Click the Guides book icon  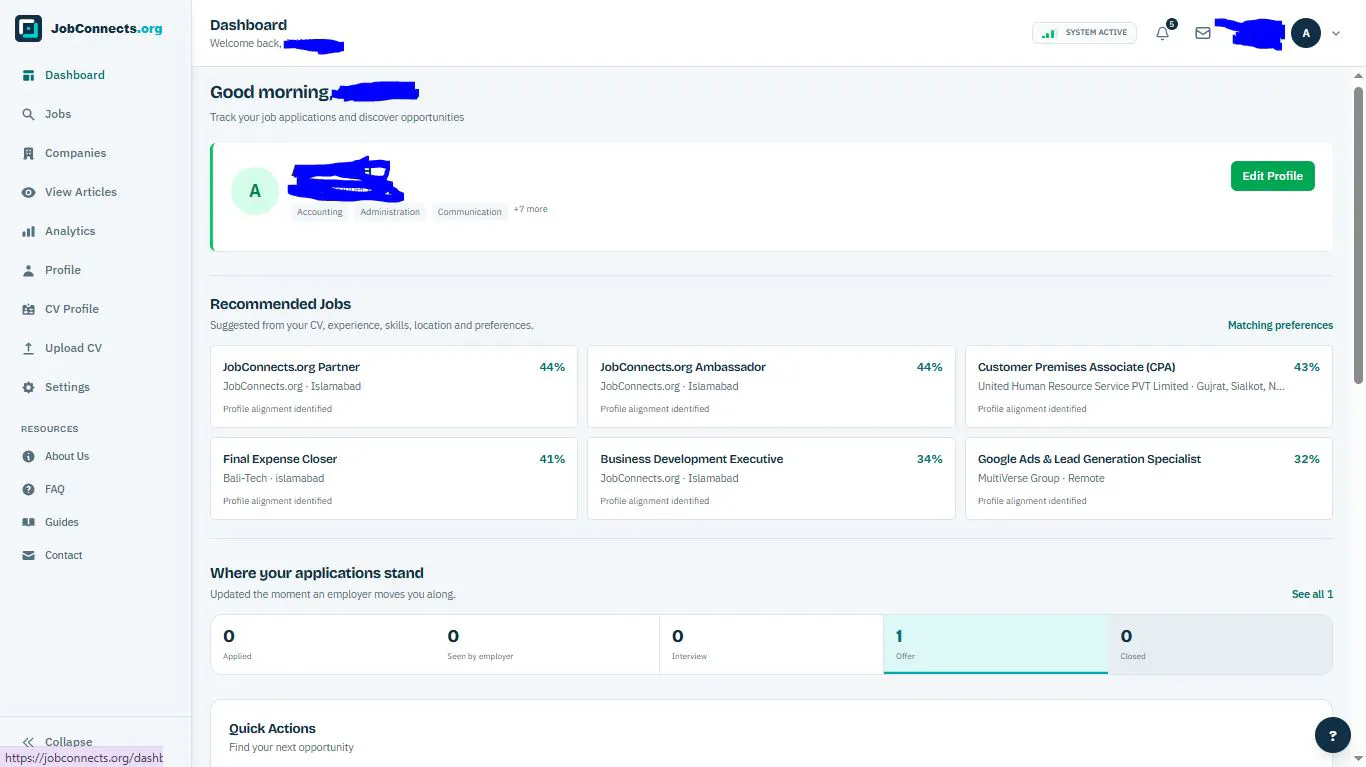[x=28, y=522]
